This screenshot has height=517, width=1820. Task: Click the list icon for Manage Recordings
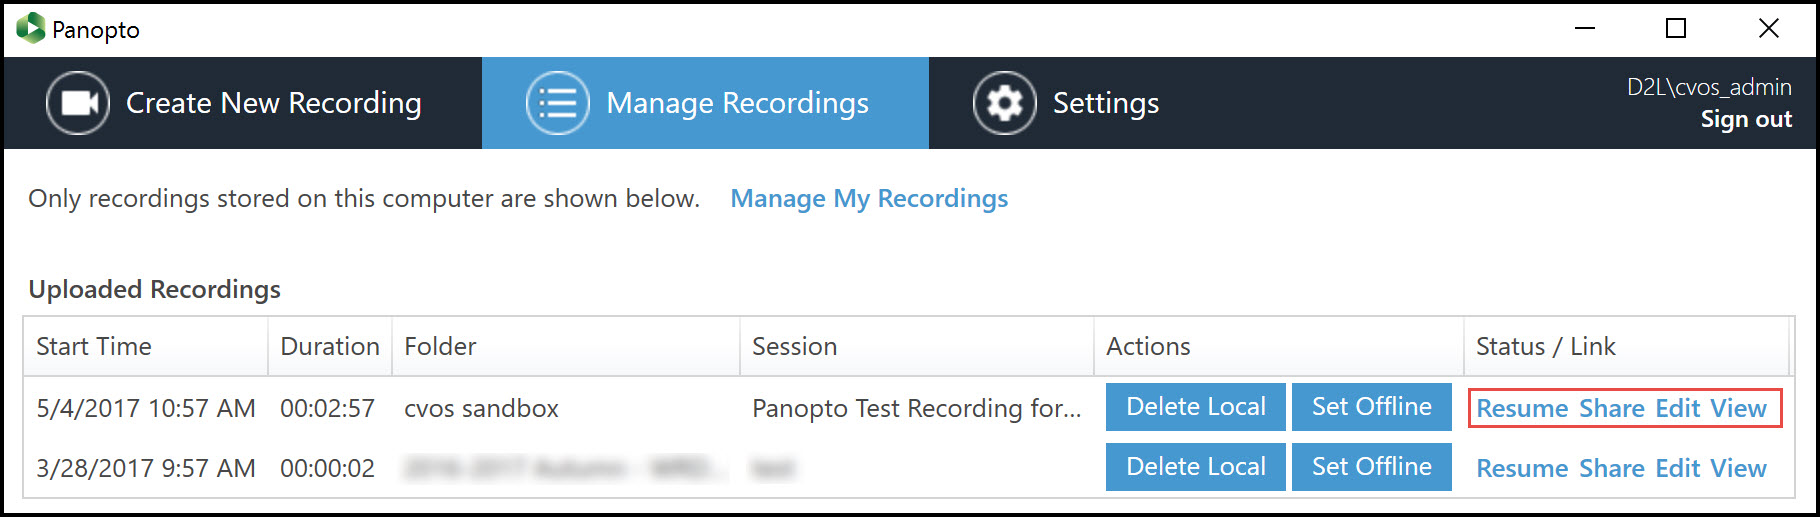tap(557, 103)
